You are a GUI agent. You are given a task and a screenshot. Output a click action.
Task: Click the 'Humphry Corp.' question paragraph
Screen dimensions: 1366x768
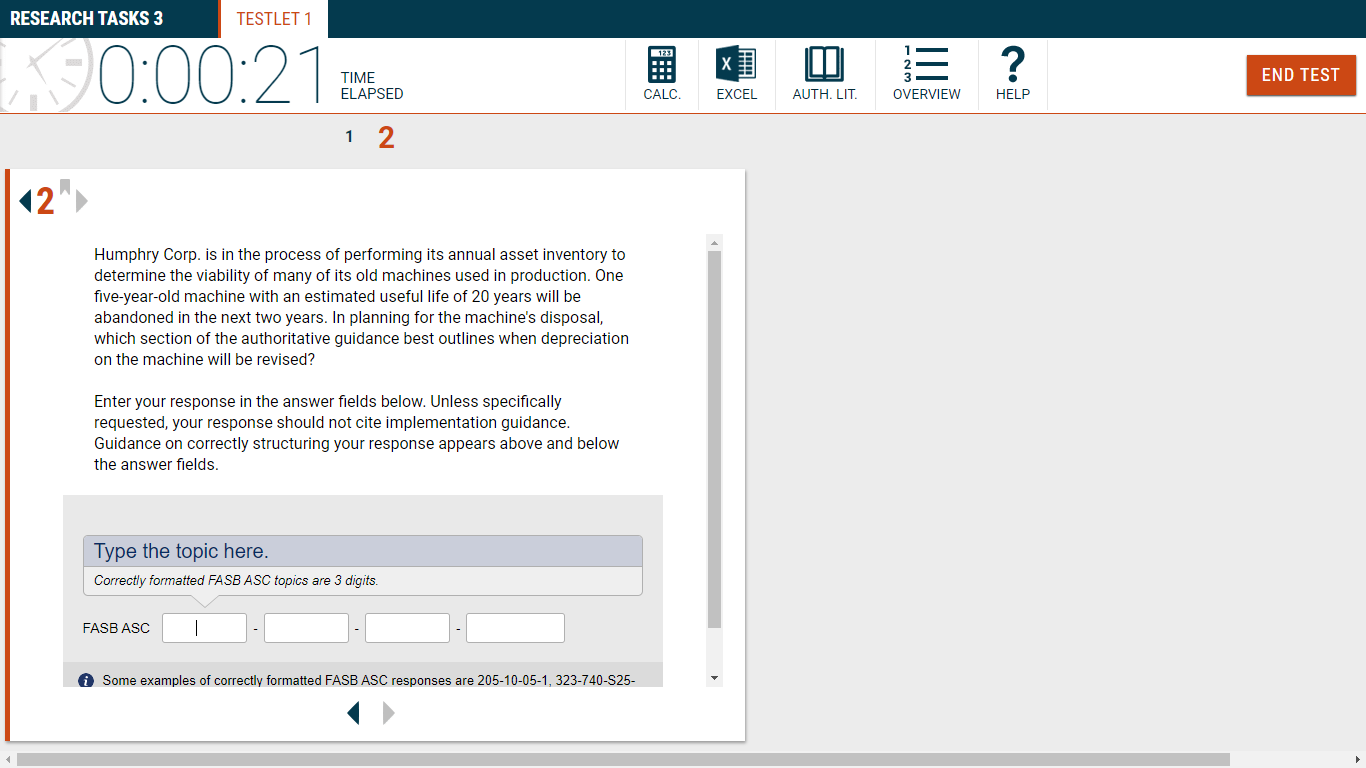(x=362, y=307)
